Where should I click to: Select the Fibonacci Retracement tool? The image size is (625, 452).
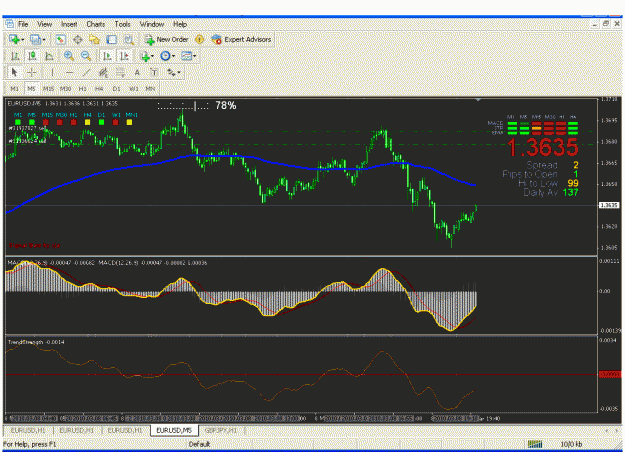coord(120,73)
